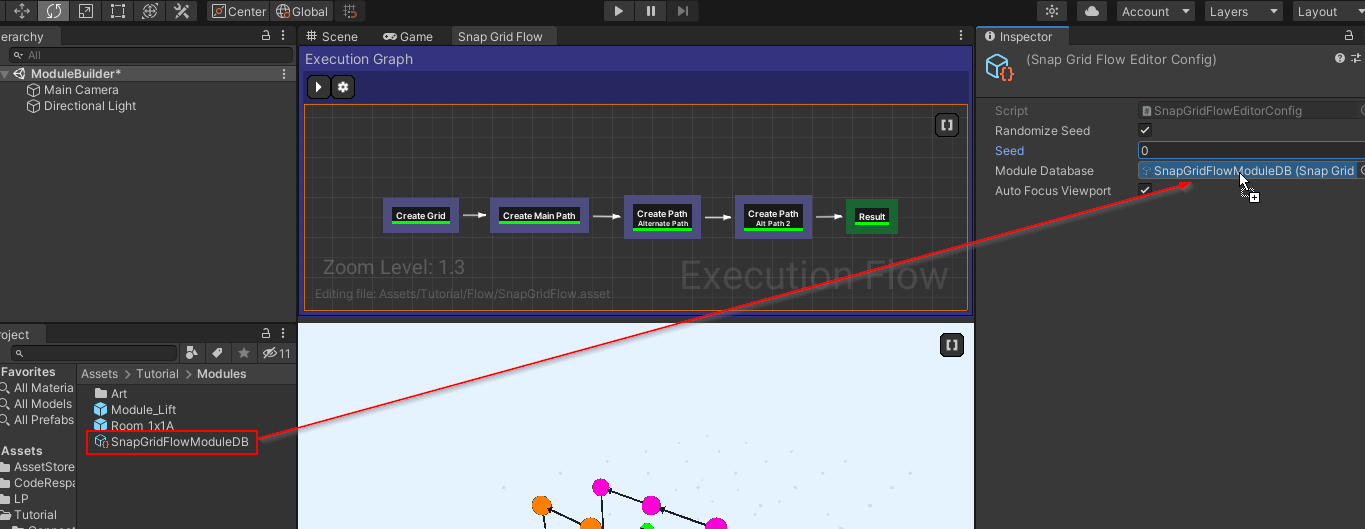Open the saved searches star
This screenshot has width=1365, height=529.
click(243, 353)
